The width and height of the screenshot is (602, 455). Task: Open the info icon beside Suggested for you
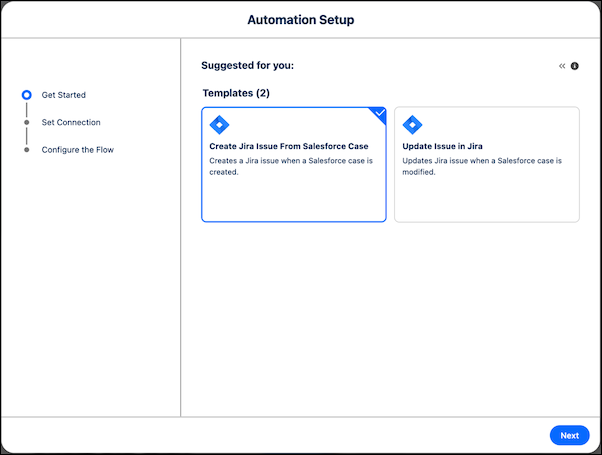574,66
